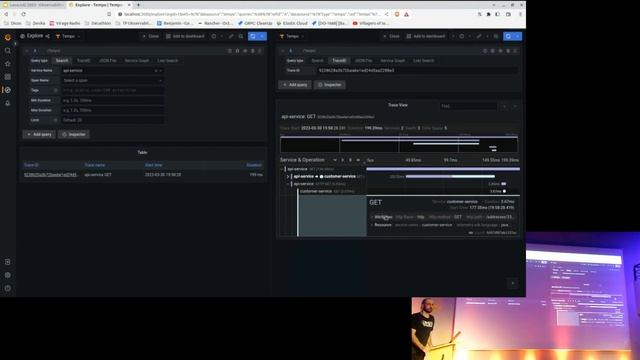Disable query A with the eye icon, left pane
This screenshot has height=360, width=640.
click(245, 51)
